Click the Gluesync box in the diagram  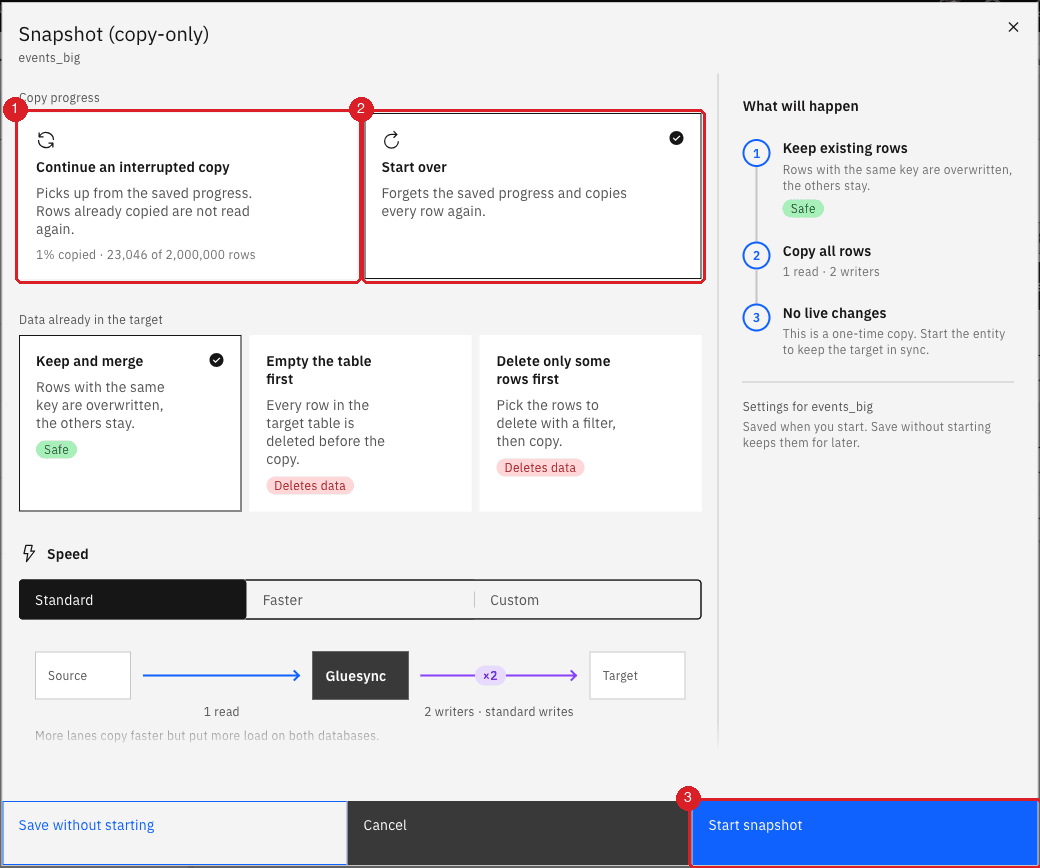point(360,675)
